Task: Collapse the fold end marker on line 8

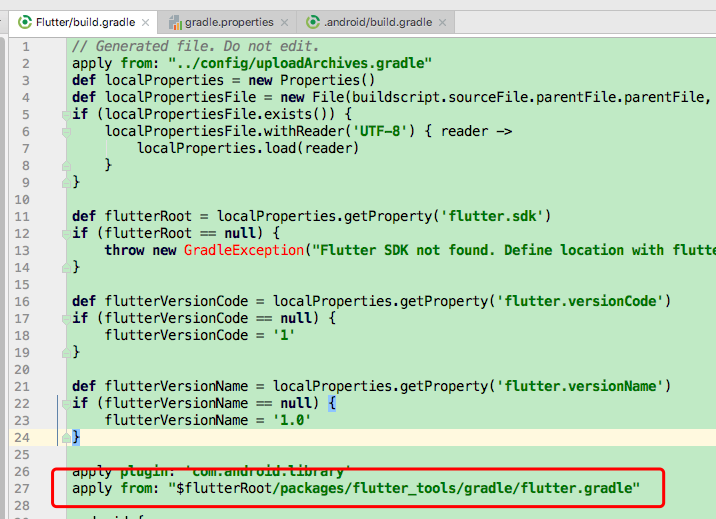Action: click(x=66, y=166)
